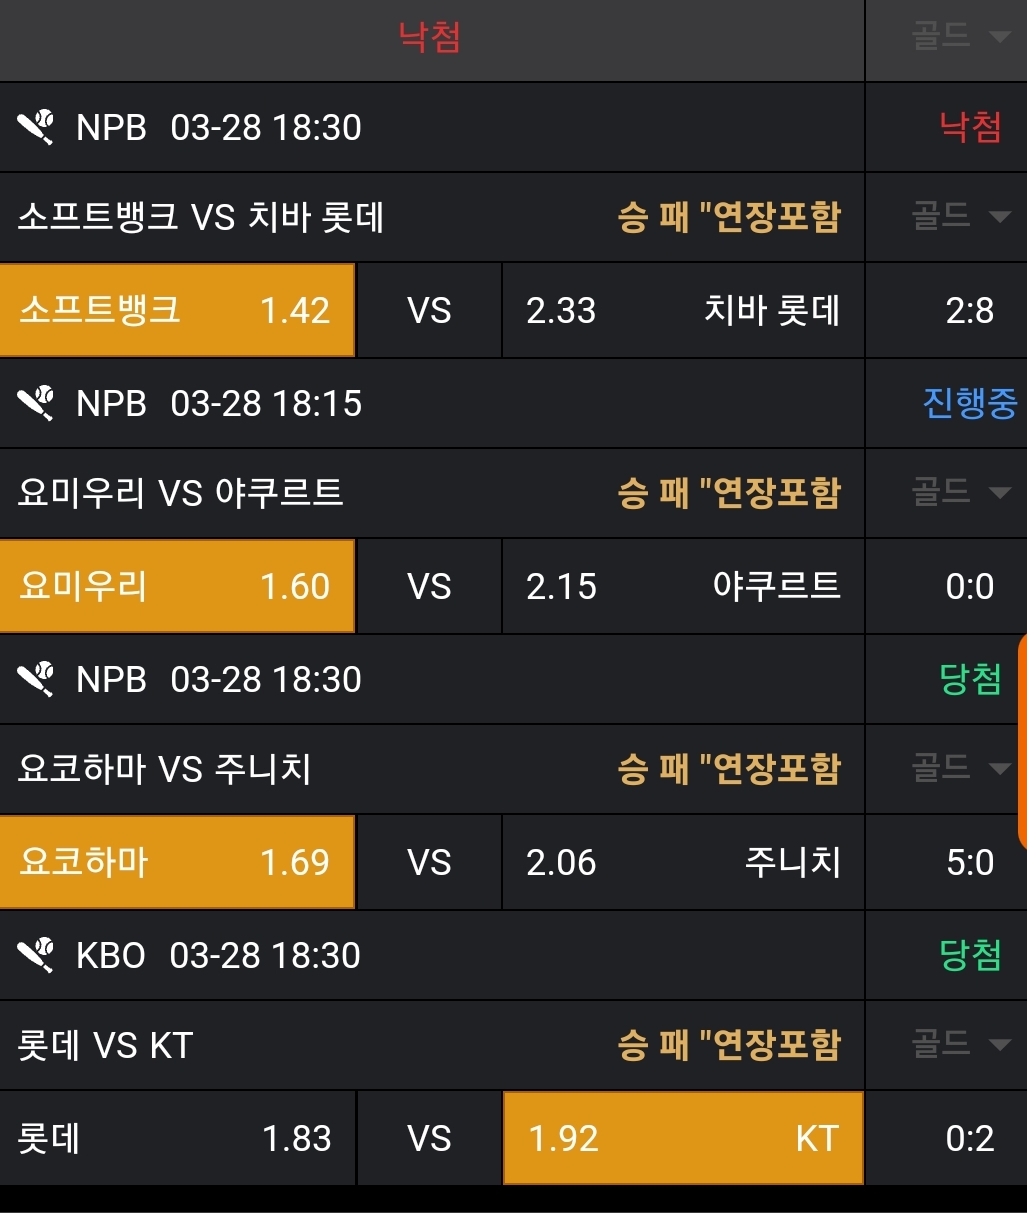This screenshot has width=1027, height=1213.
Task: Expand 골드 dropdown for 요미우리 VS 야쿠르트
Action: [958, 492]
